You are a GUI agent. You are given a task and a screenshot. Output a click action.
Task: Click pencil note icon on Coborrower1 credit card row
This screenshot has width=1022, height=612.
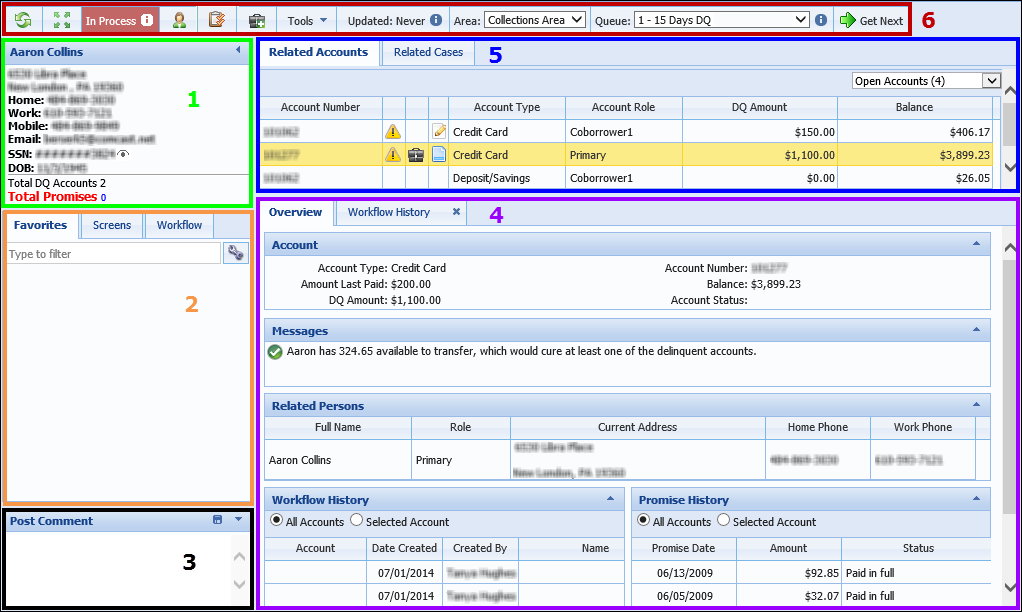pos(439,132)
